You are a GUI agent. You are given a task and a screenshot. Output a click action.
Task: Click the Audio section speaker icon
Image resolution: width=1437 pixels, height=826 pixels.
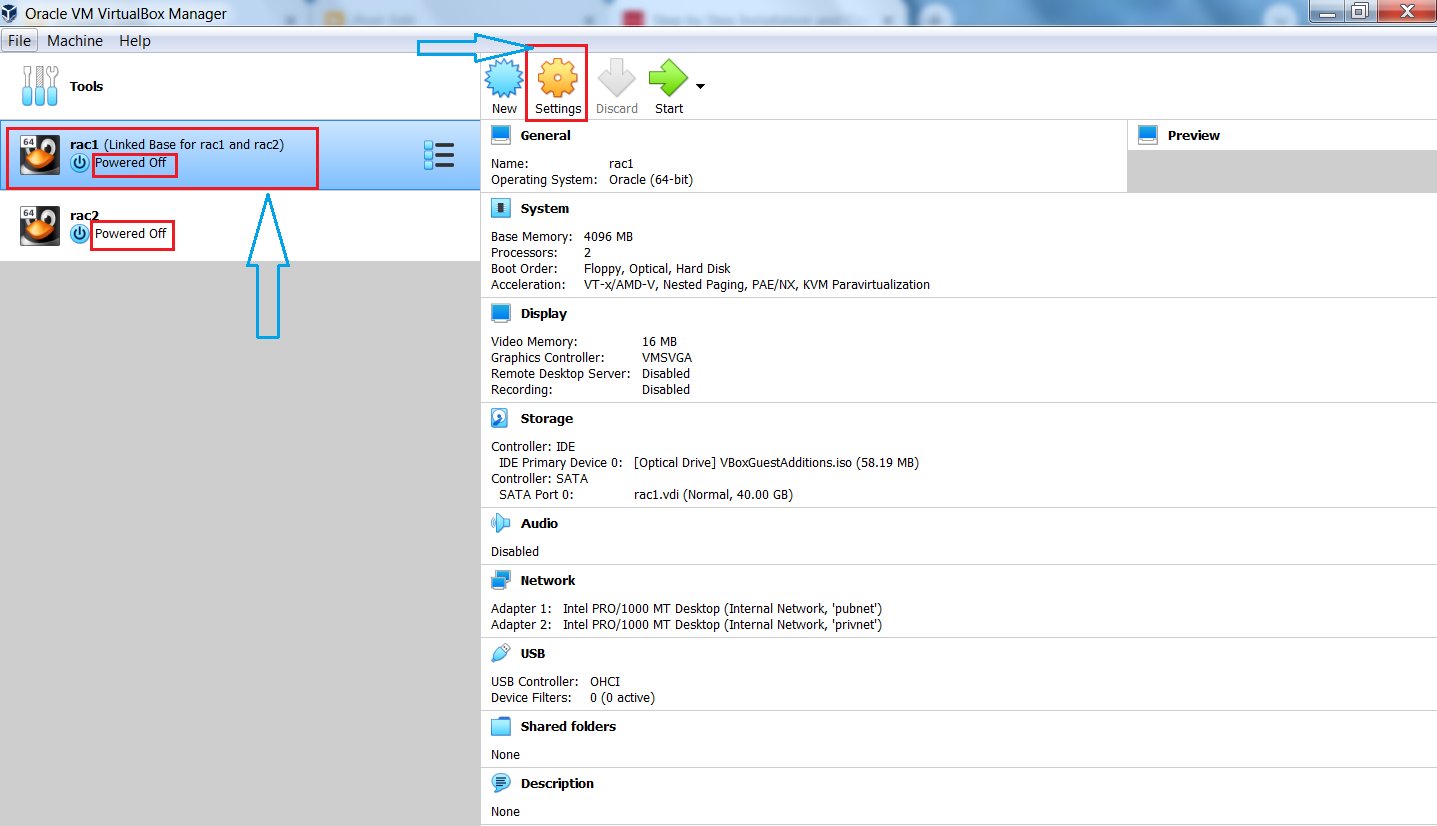[x=501, y=523]
